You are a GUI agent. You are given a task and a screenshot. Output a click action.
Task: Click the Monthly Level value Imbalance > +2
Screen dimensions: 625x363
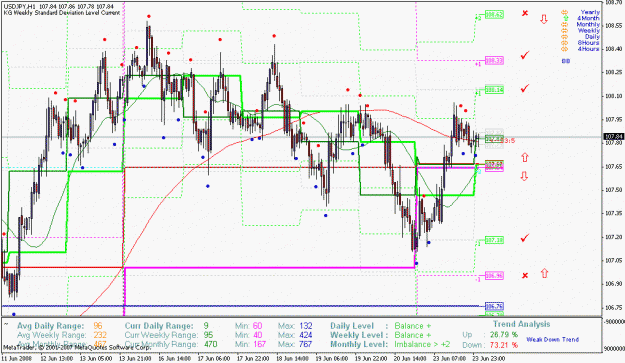click(x=422, y=344)
